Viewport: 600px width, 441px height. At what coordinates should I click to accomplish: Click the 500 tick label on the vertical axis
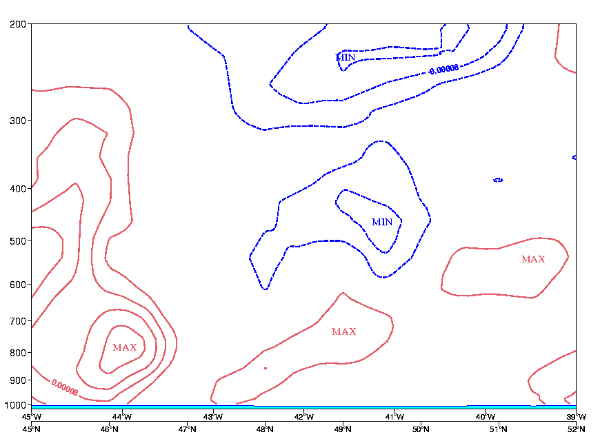pyautogui.click(x=17, y=241)
